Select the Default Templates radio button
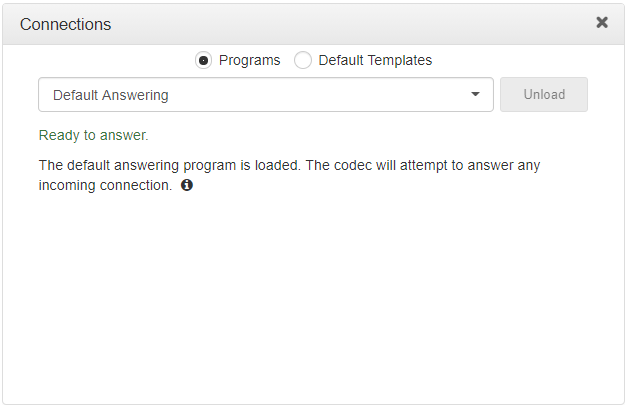 coord(303,60)
